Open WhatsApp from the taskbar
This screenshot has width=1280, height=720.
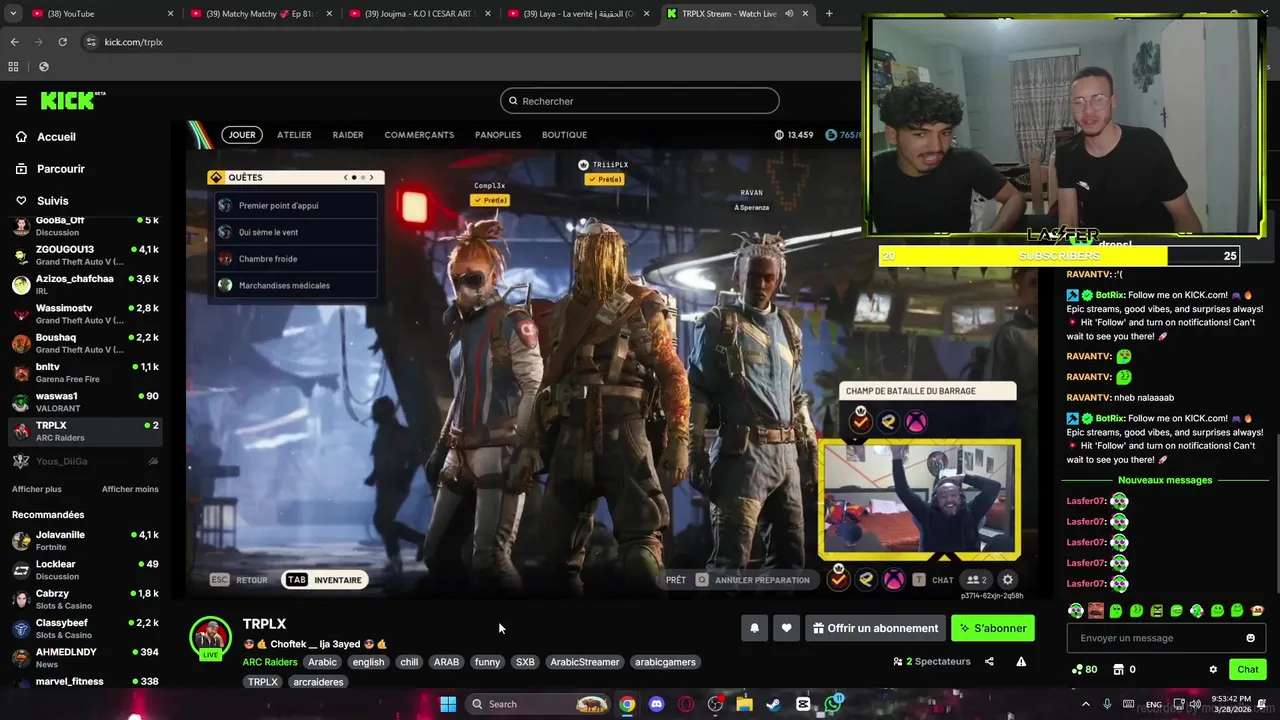coord(833,704)
